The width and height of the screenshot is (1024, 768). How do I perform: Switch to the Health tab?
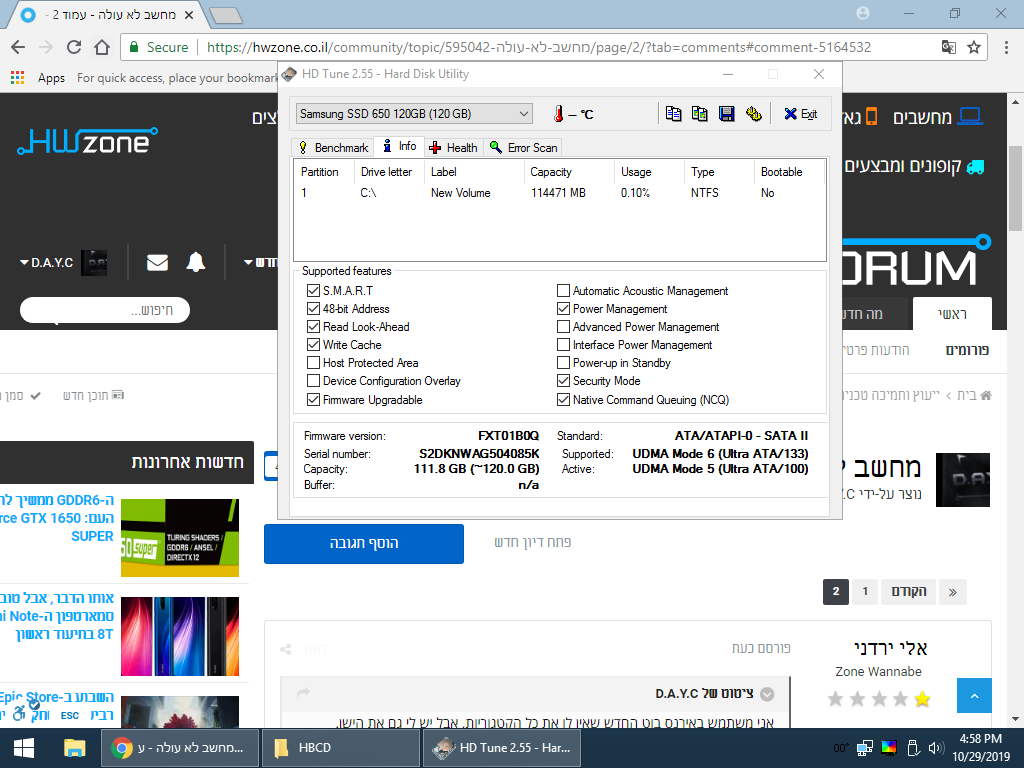[x=453, y=148]
